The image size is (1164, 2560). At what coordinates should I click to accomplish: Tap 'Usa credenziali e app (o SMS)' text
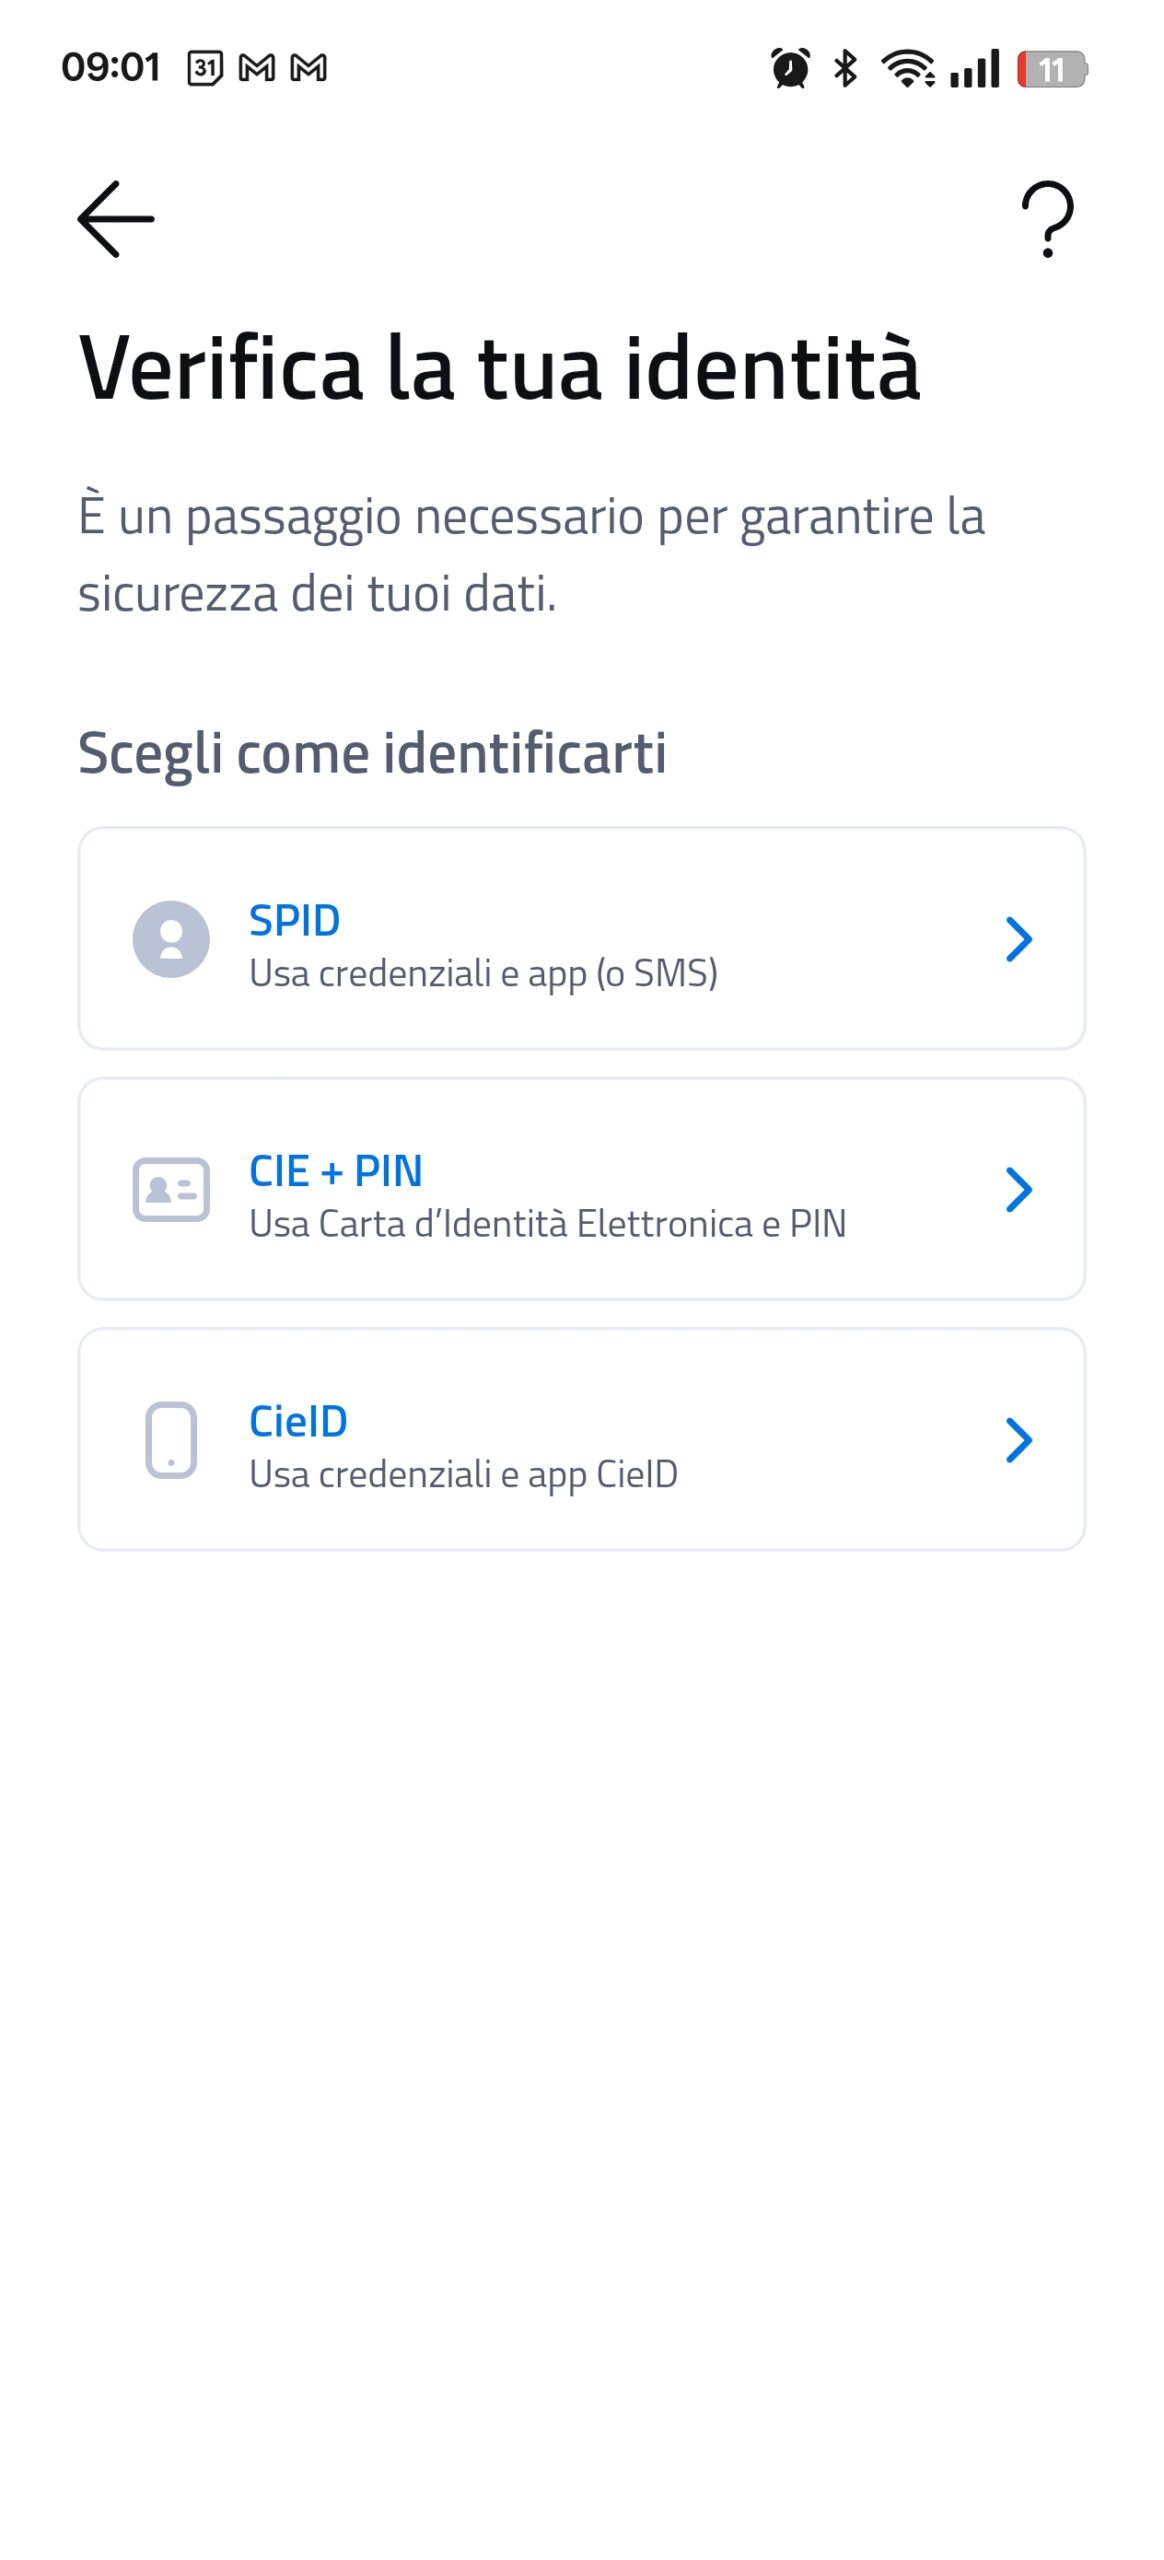coord(483,974)
